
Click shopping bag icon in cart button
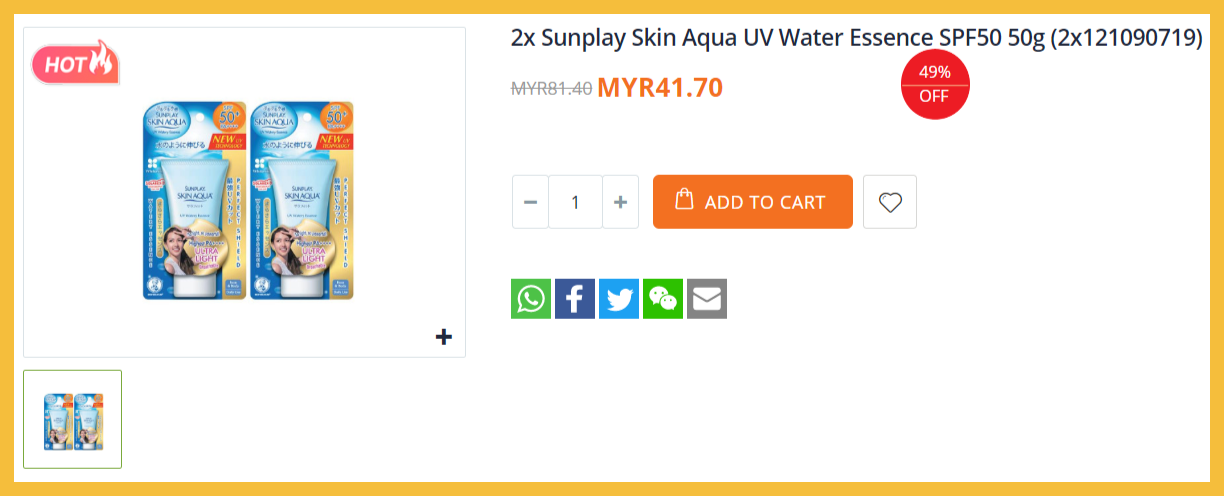(684, 199)
